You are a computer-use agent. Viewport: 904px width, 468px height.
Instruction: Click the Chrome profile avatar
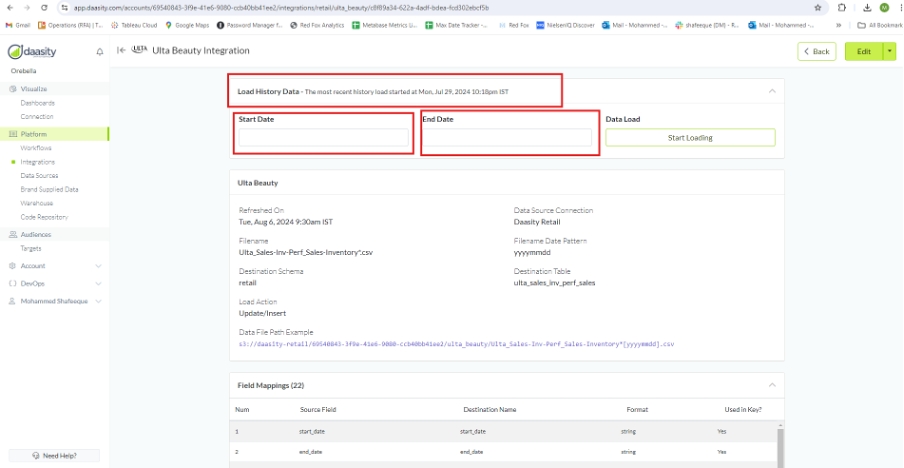[x=883, y=7]
